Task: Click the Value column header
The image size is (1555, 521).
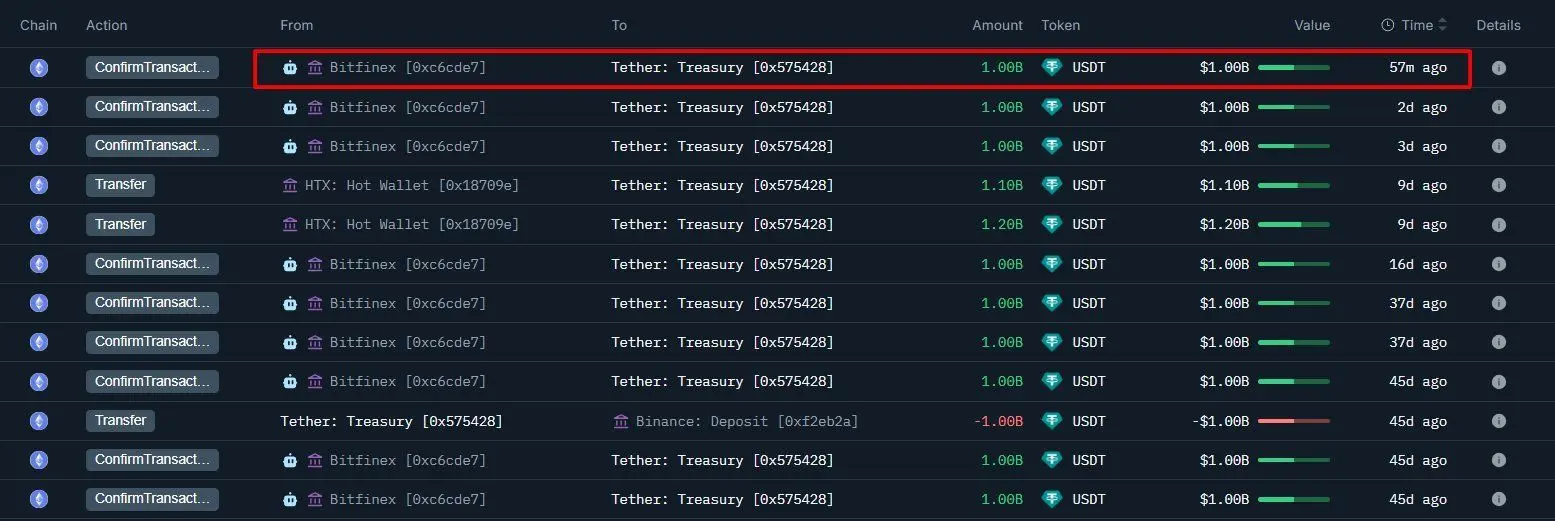Action: pyautogui.click(x=1312, y=25)
